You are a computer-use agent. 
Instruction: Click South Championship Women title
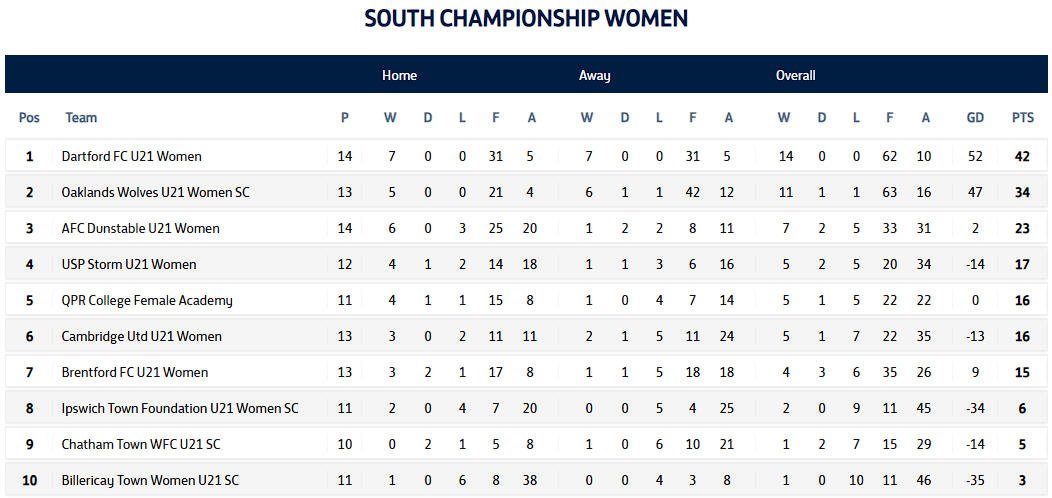pos(526,19)
